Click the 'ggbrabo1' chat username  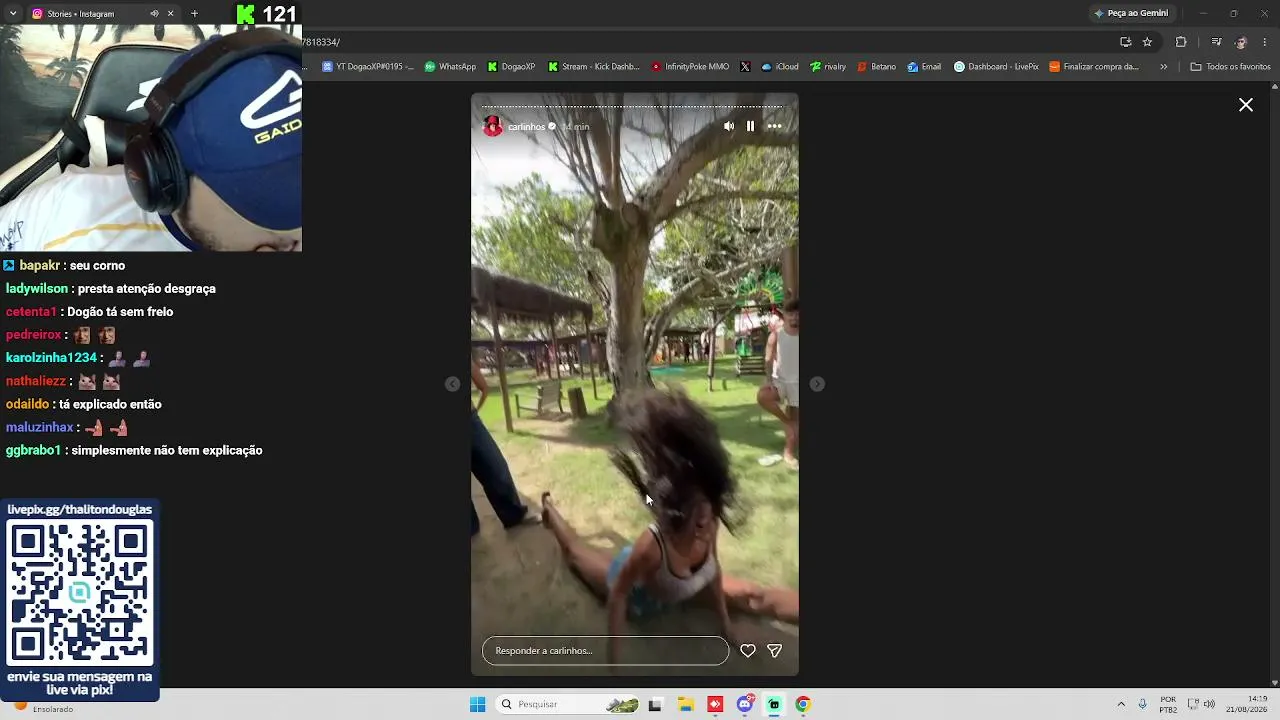click(x=34, y=451)
